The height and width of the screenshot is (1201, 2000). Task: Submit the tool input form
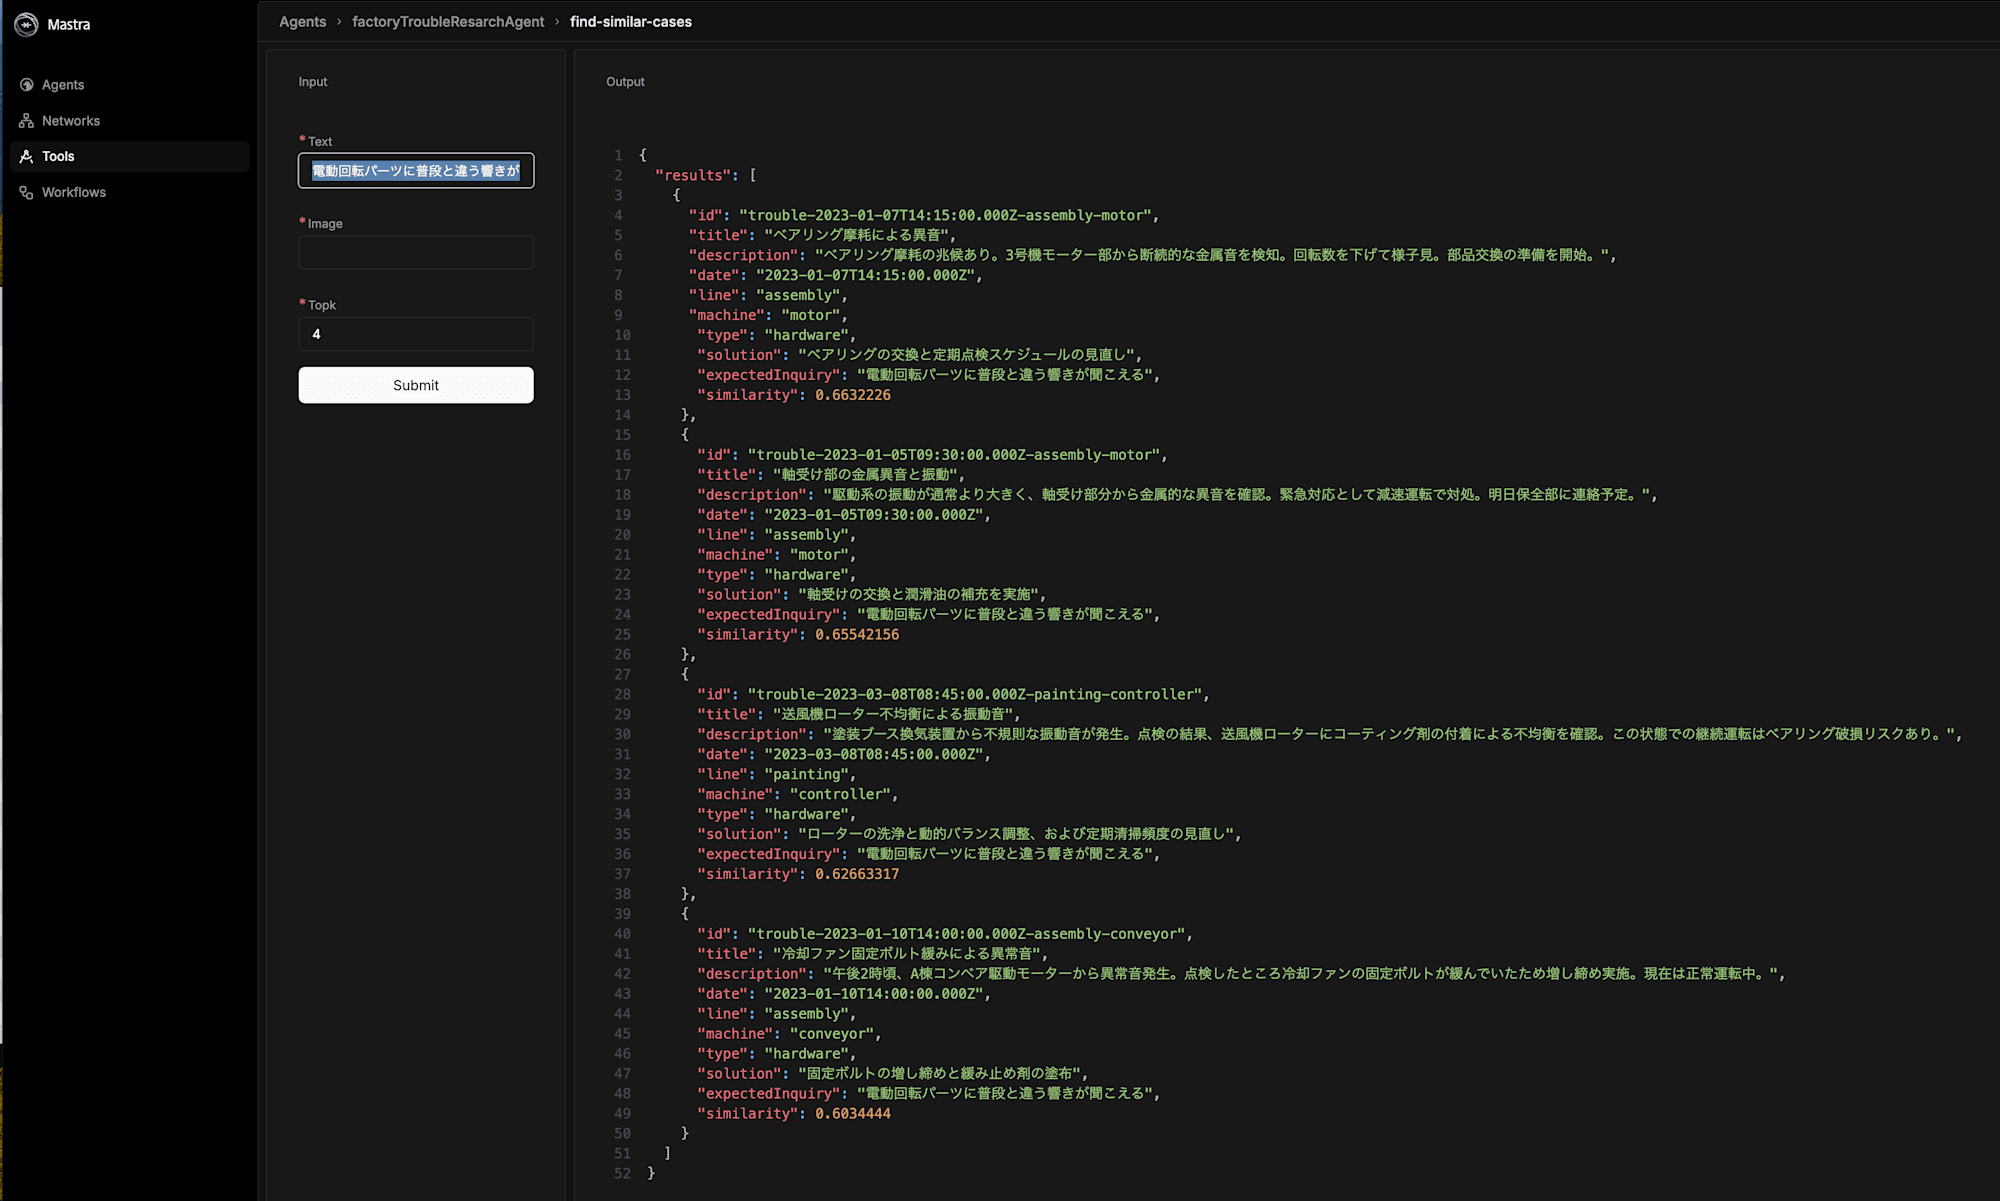[x=416, y=385]
